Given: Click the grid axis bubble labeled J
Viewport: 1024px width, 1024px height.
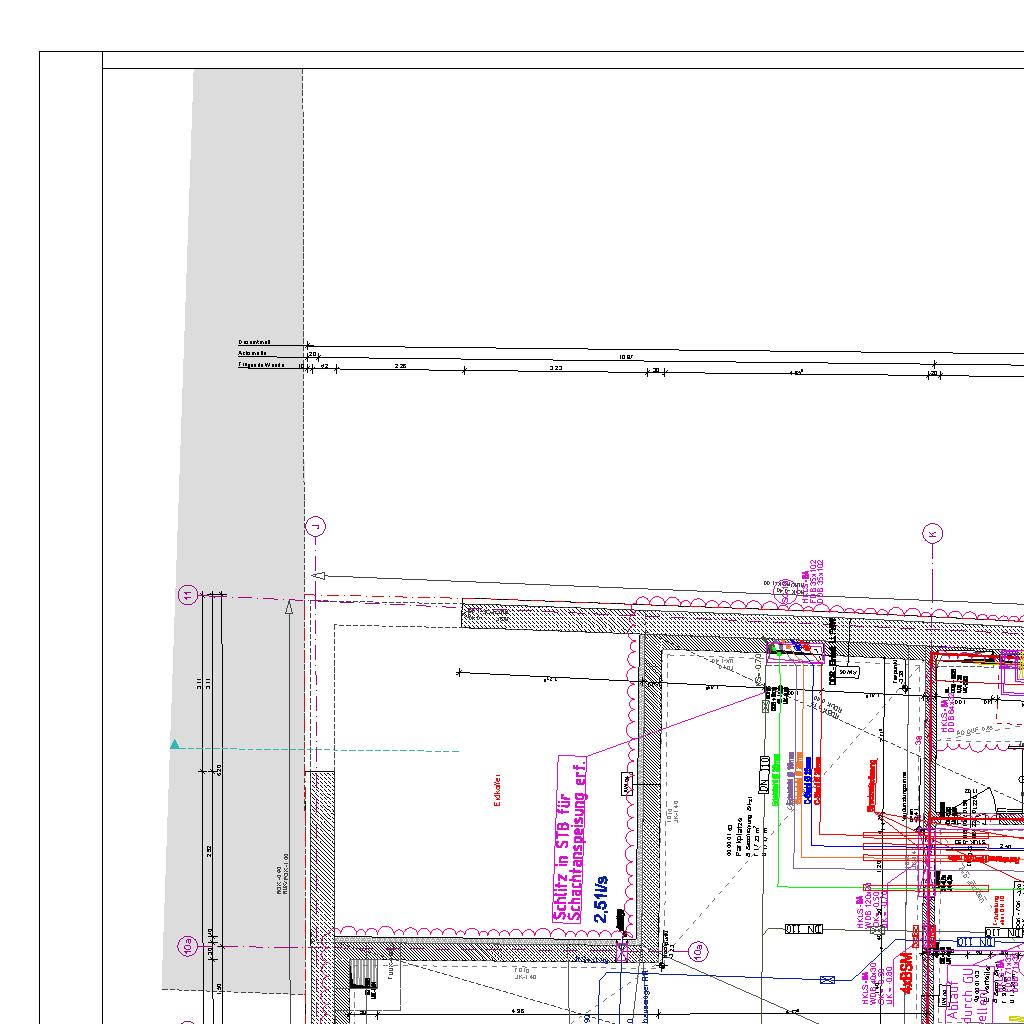Looking at the screenshot, I should (x=315, y=527).
